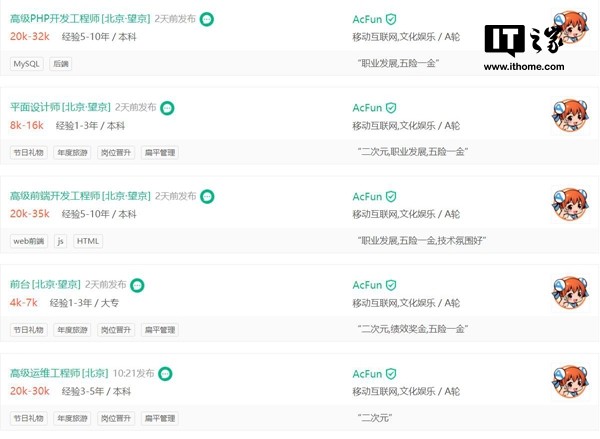
Task: Open AcFun company link in 高级运维 row
Action: click(367, 374)
